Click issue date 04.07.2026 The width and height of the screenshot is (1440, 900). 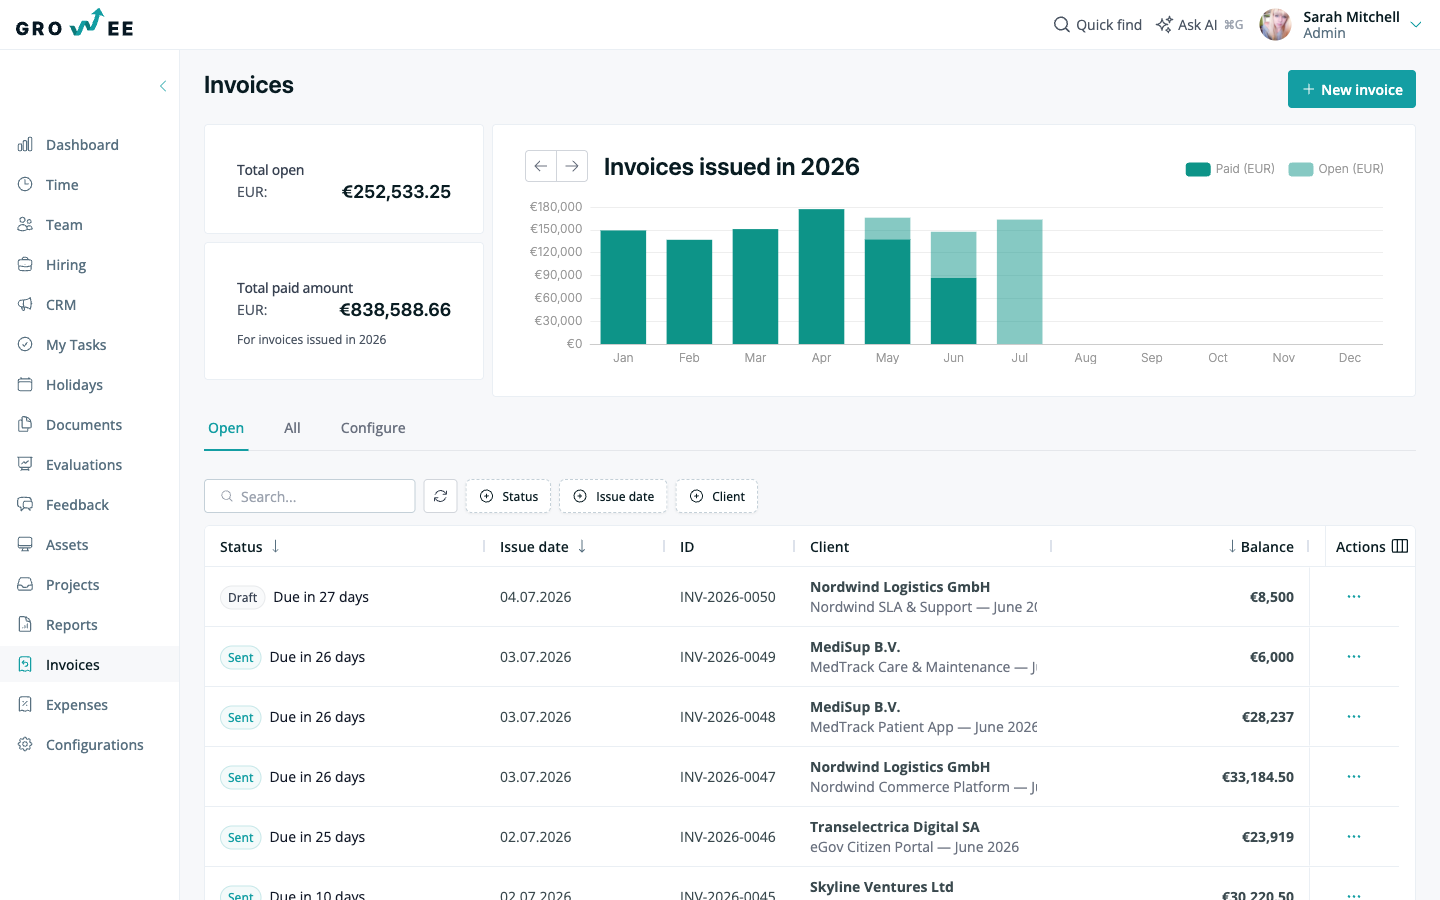coord(536,597)
